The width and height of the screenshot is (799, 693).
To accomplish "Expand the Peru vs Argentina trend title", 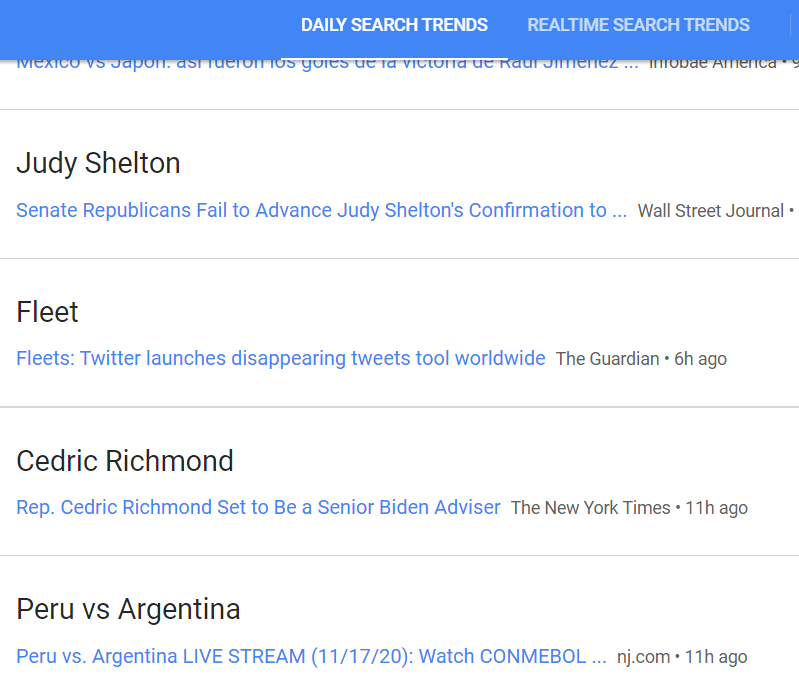I will point(128,609).
